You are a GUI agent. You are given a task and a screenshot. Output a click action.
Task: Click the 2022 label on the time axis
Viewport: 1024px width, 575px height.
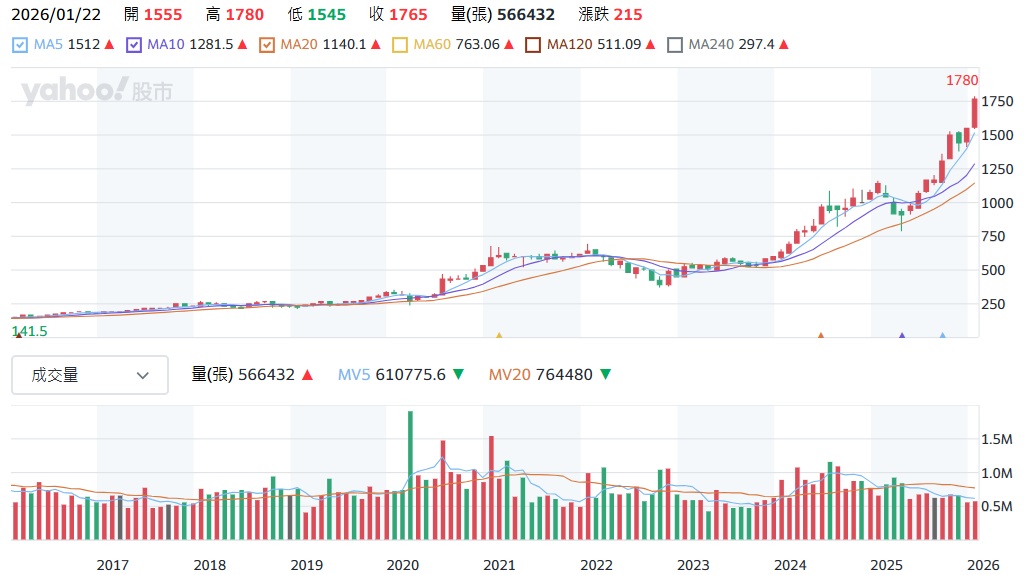(x=596, y=565)
